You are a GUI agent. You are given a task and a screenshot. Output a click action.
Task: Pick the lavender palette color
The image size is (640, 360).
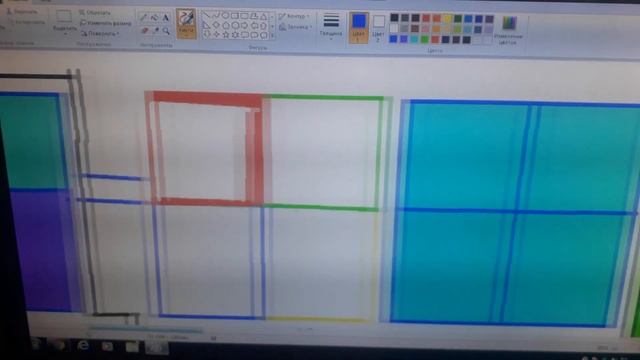tap(489, 30)
